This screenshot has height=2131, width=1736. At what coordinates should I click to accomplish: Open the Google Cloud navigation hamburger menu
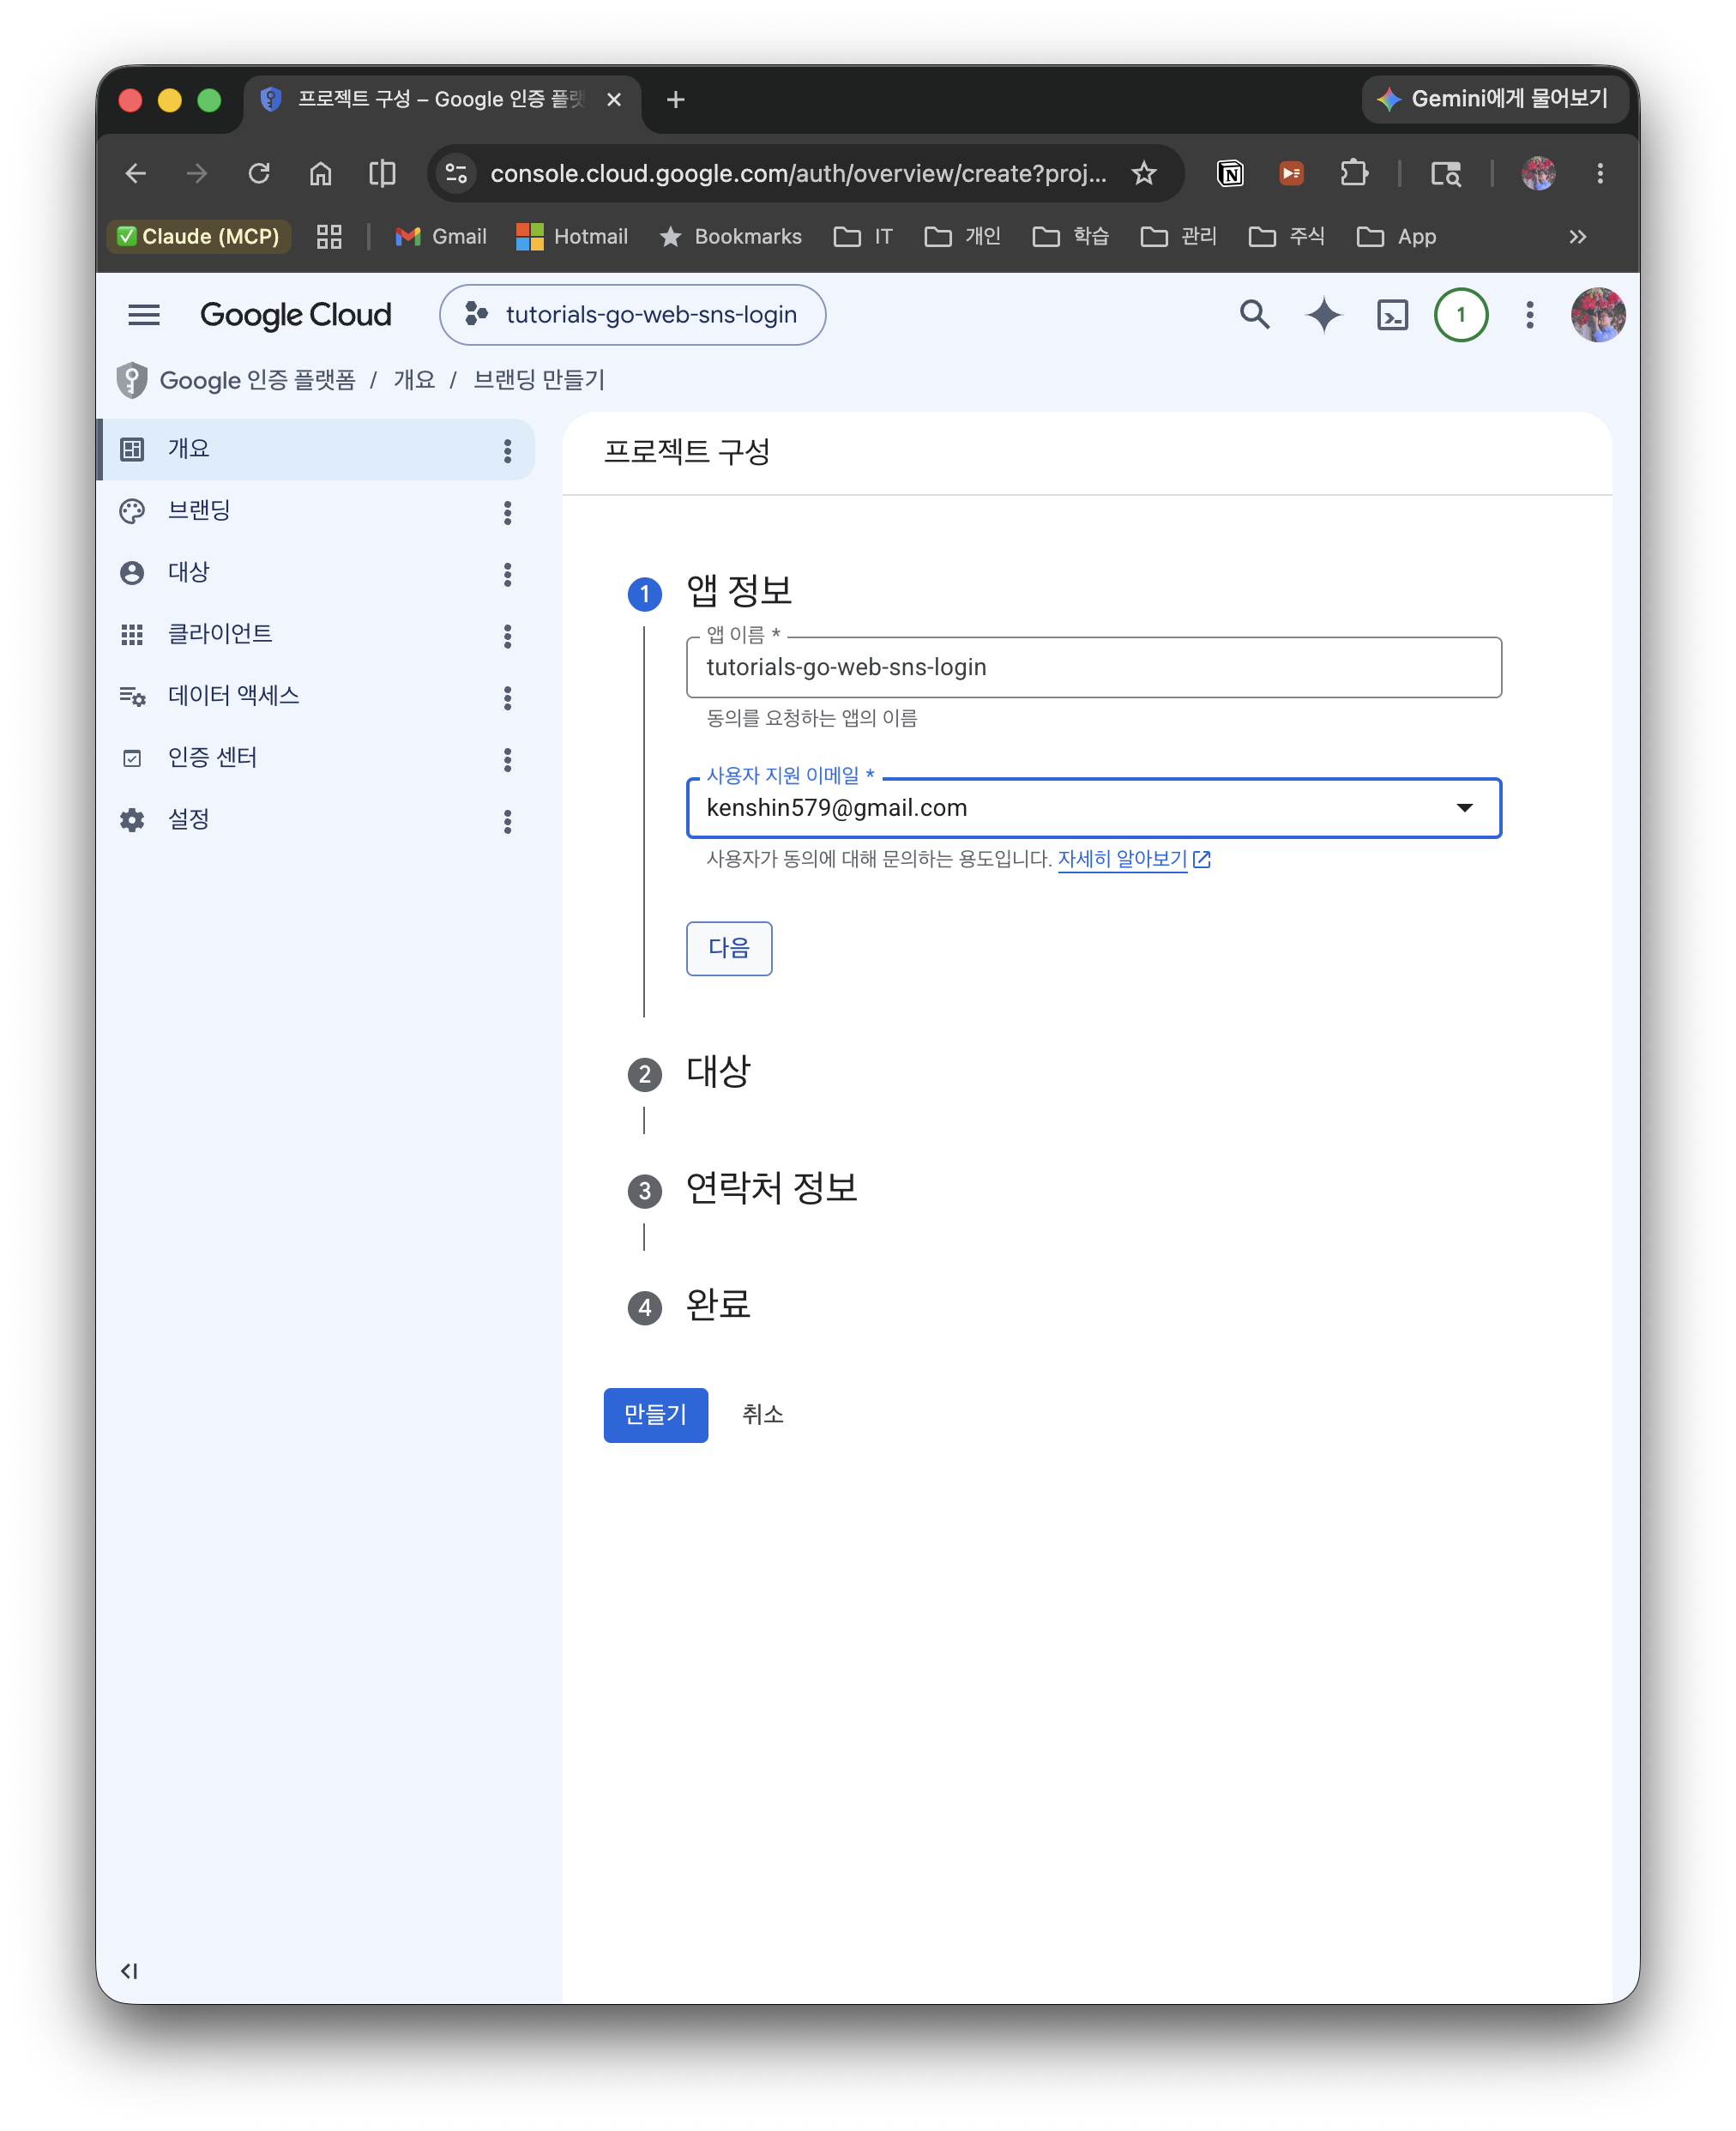144,315
